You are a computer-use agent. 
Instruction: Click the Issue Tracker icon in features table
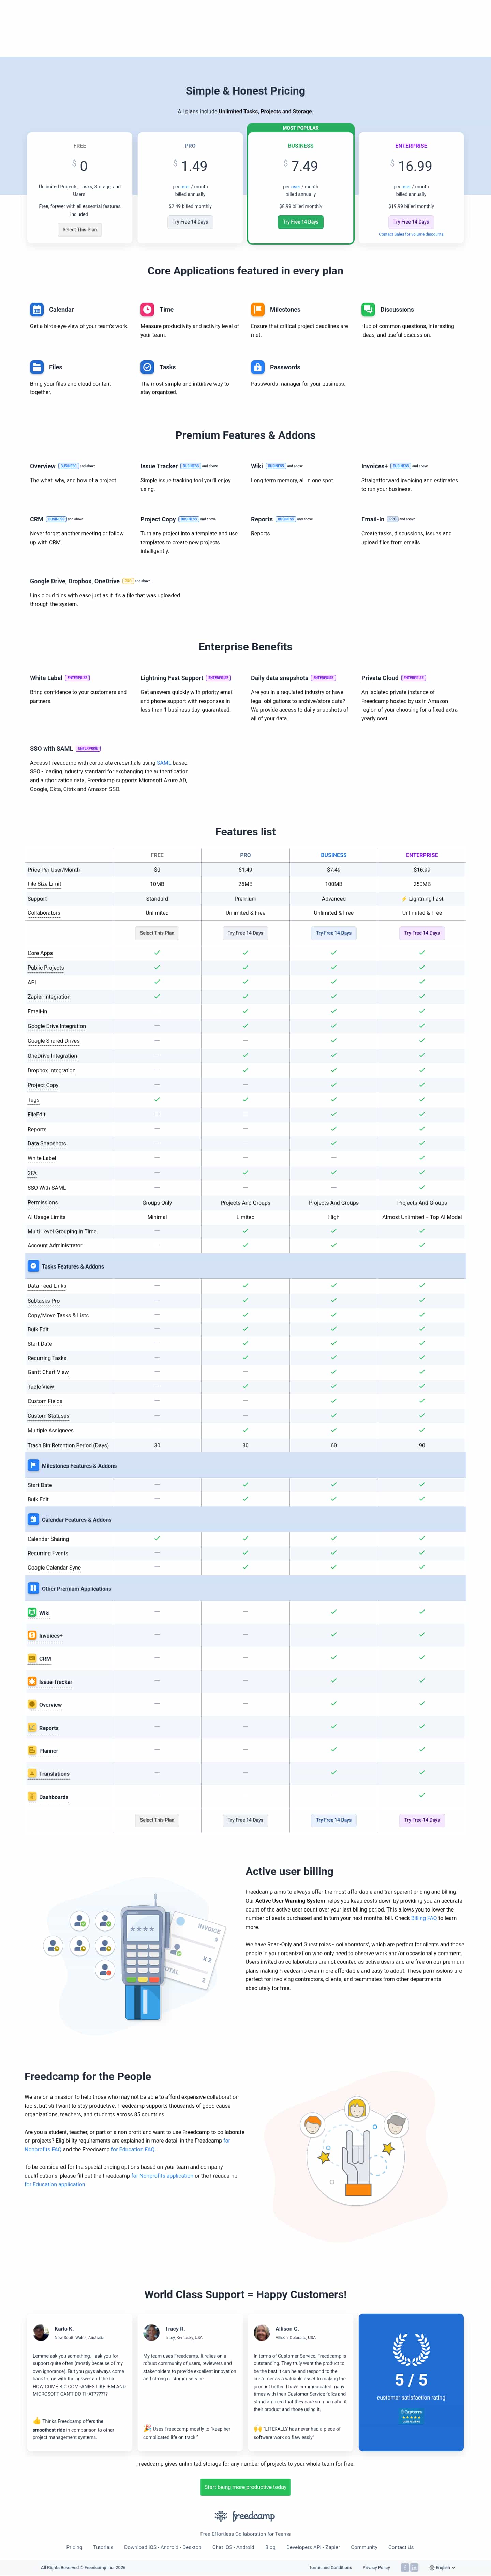pos(32,1681)
